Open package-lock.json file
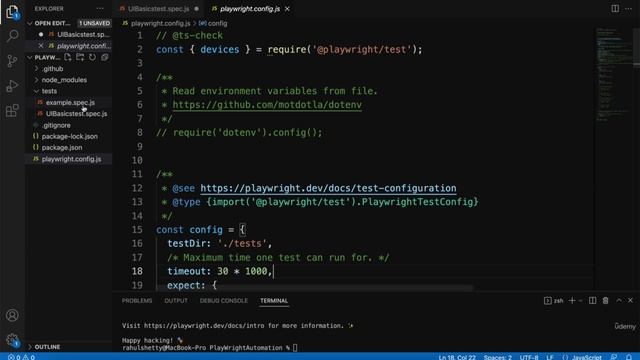This screenshot has width=640, height=360. pos(69,136)
